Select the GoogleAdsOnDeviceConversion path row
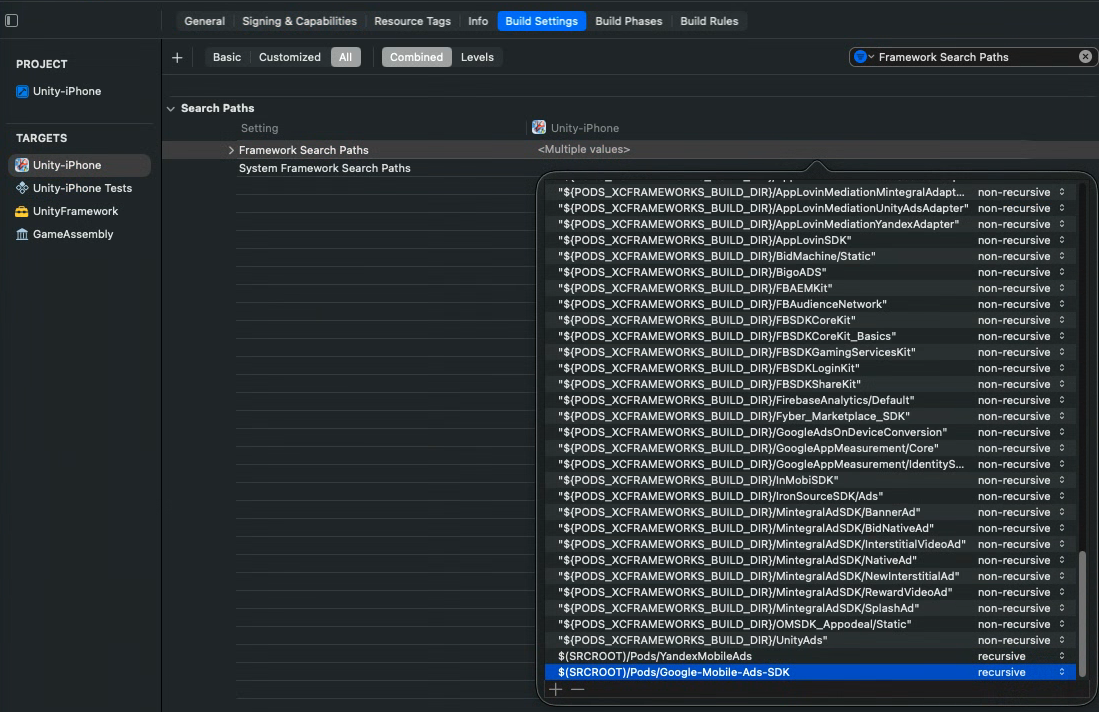 click(810, 432)
